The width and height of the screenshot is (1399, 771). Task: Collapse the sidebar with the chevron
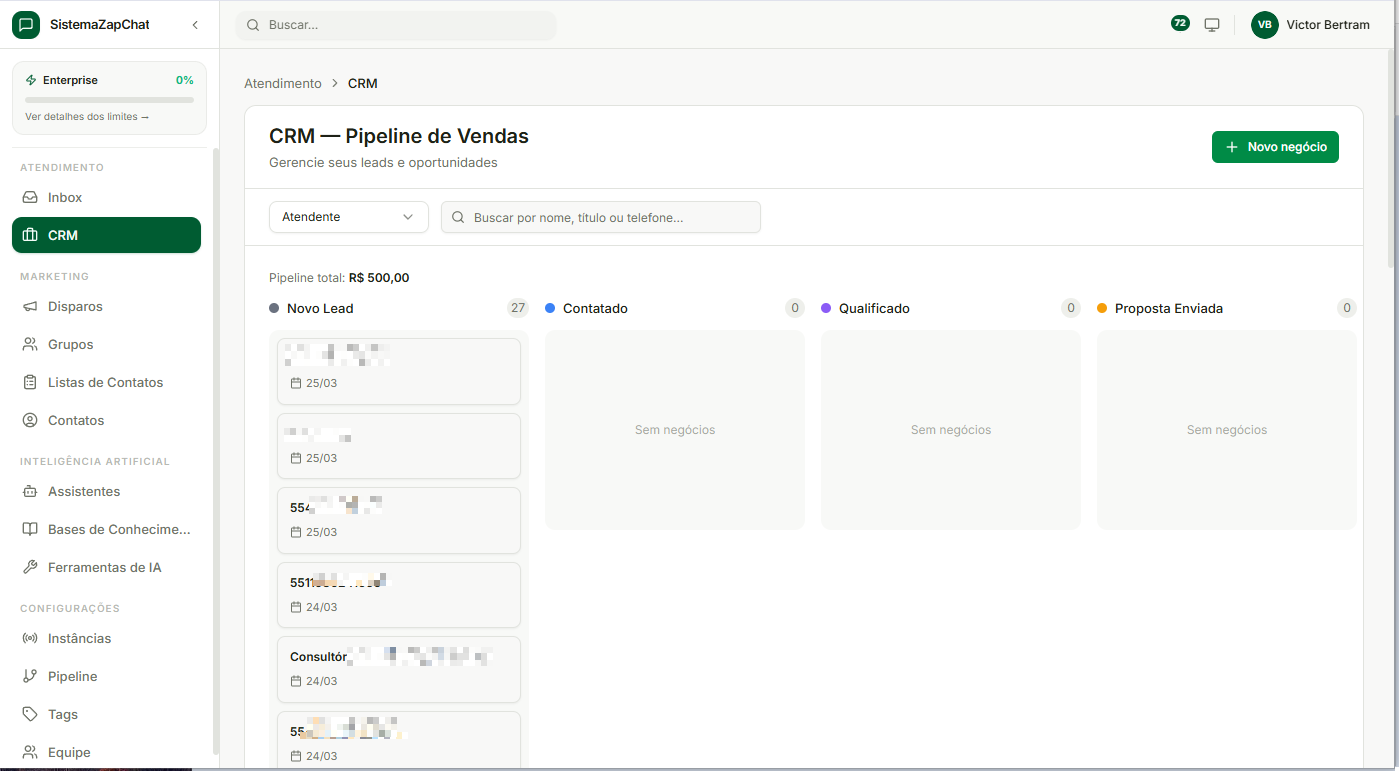[x=194, y=24]
